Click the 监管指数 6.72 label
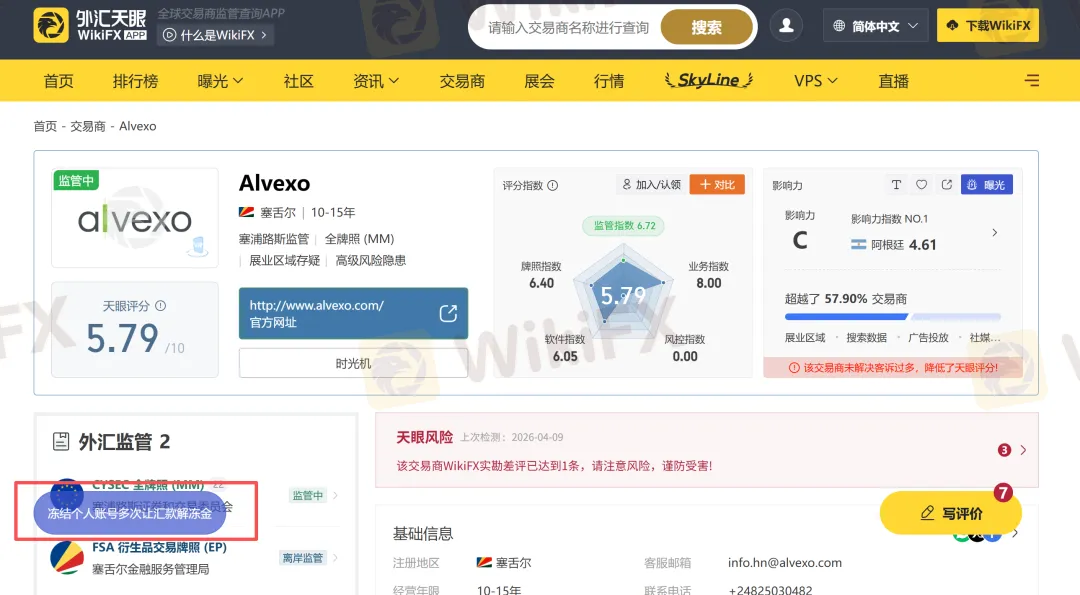This screenshot has height=595, width=1080. tap(624, 225)
